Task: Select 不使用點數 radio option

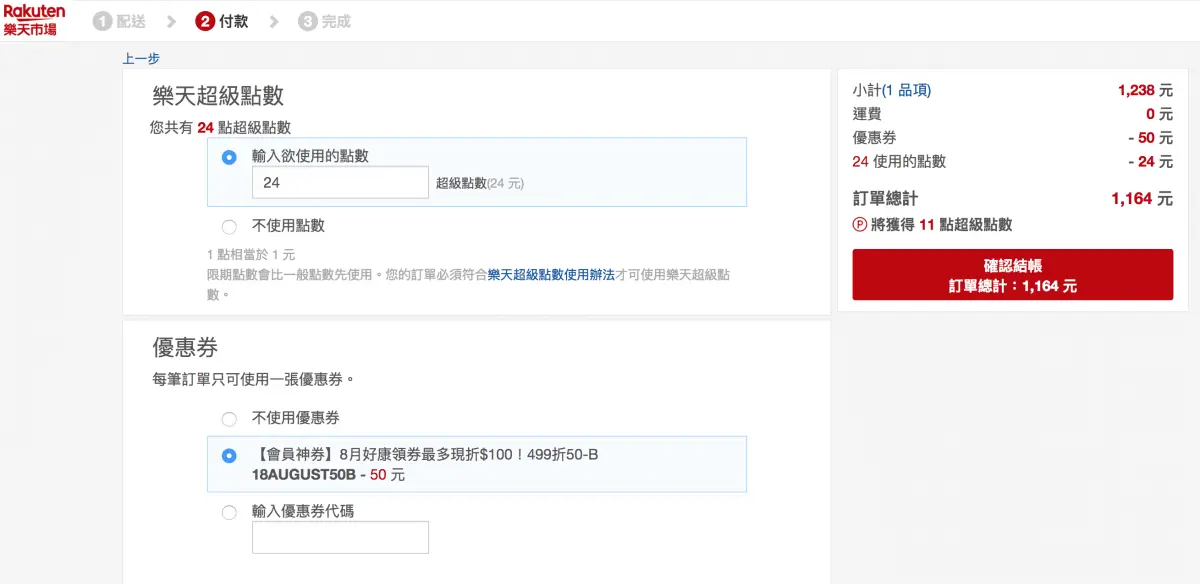Action: [x=230, y=226]
